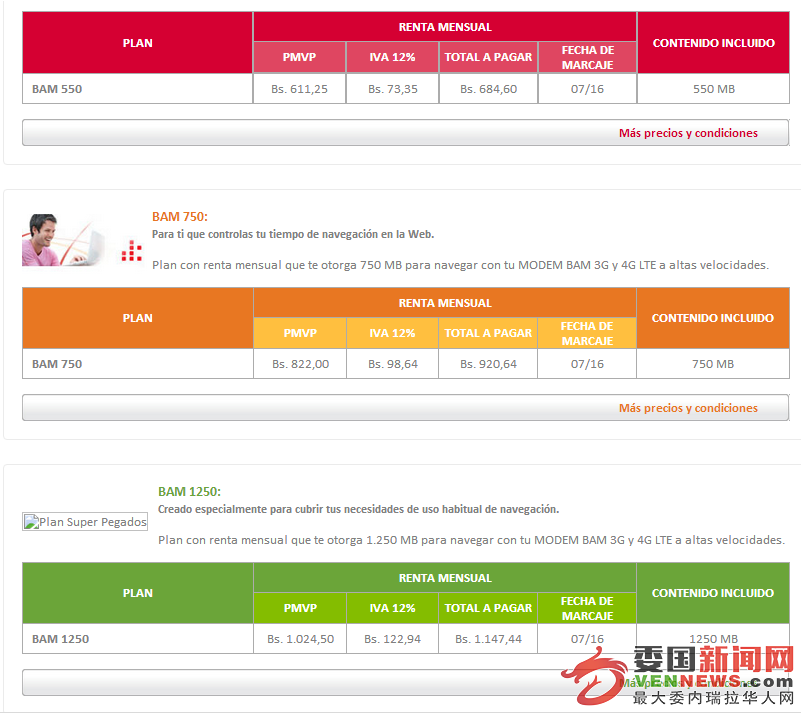Click the broken 'Plan Super Pegados' image
Screen dimensions: 801x713
click(x=85, y=521)
